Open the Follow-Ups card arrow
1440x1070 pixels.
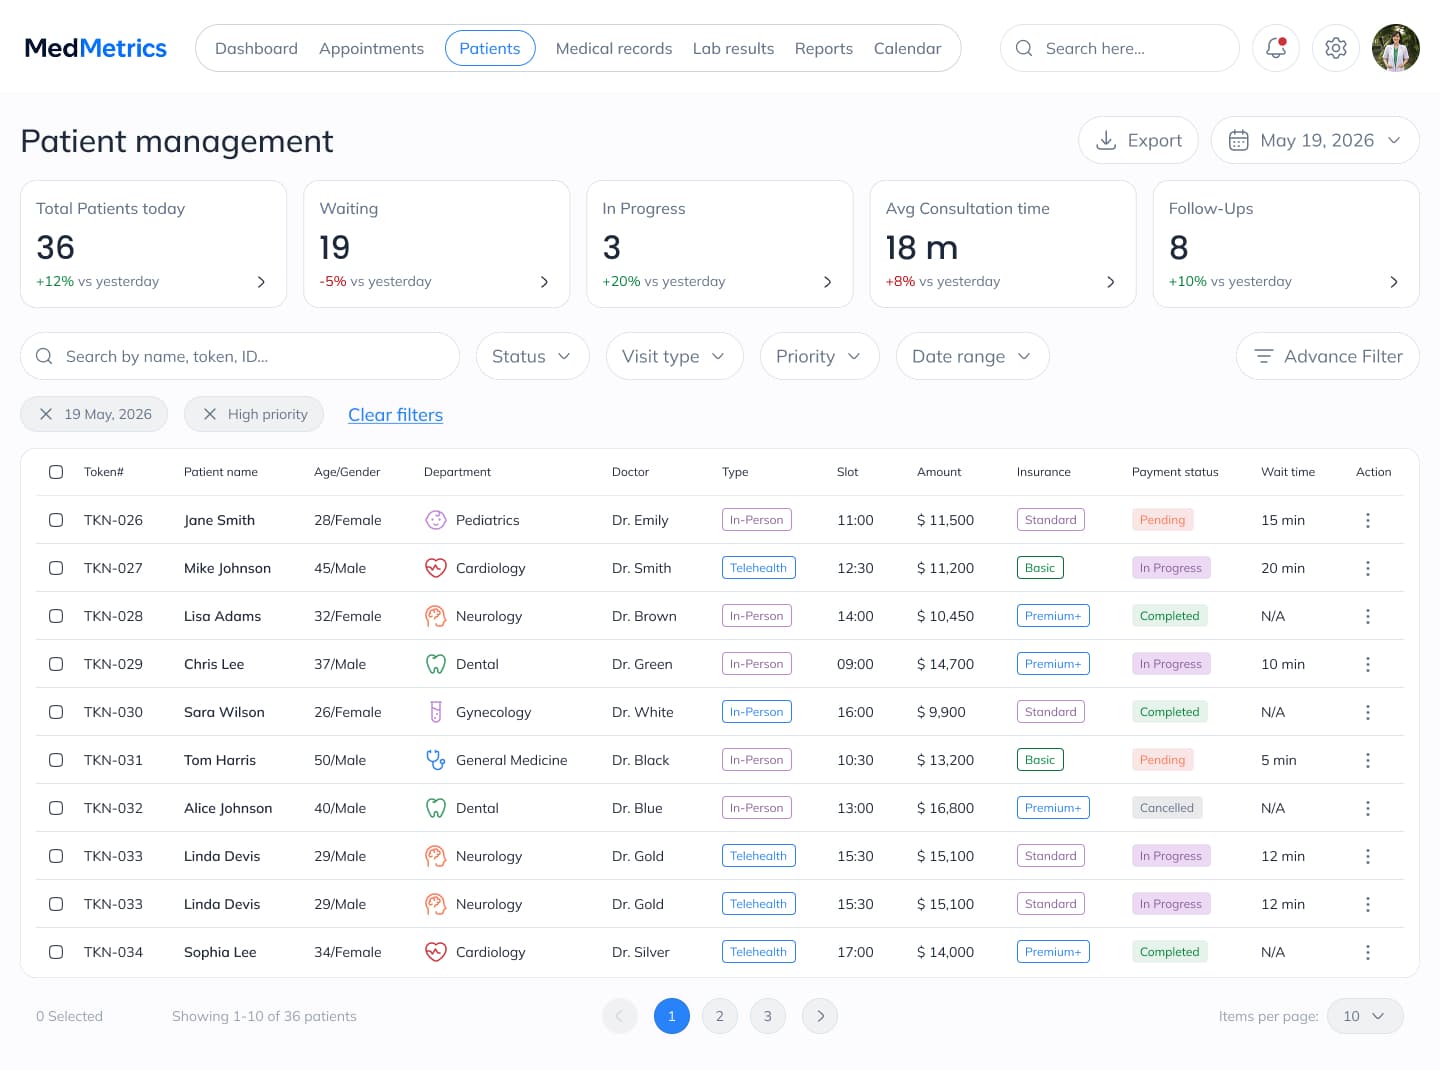click(x=1394, y=282)
